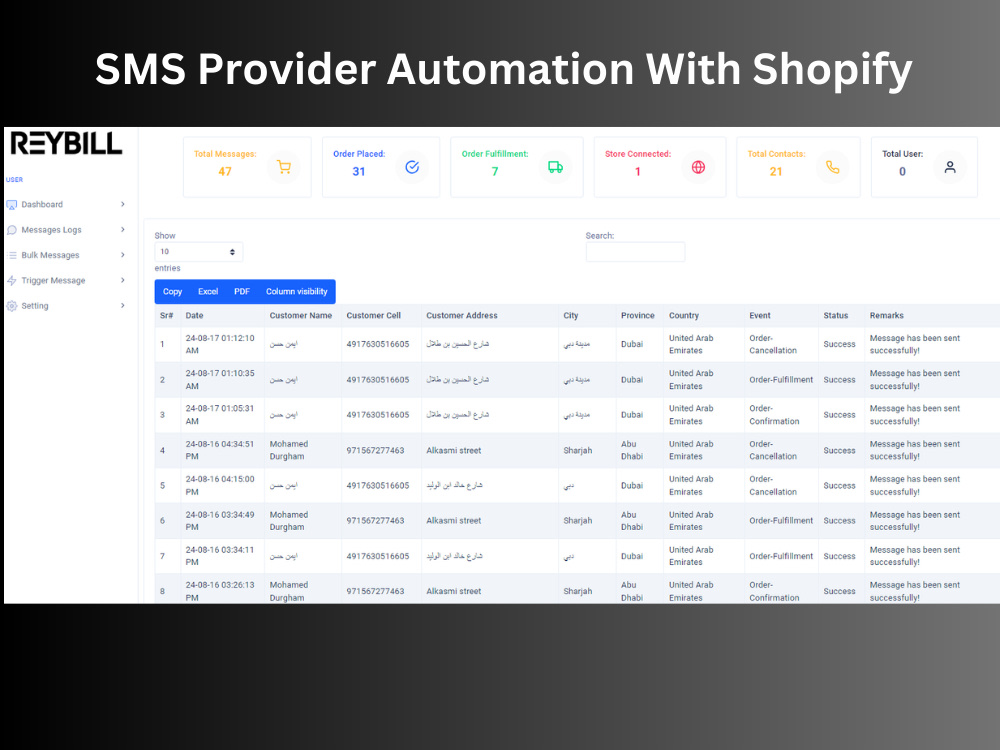Export the table with PDF button

click(x=242, y=291)
